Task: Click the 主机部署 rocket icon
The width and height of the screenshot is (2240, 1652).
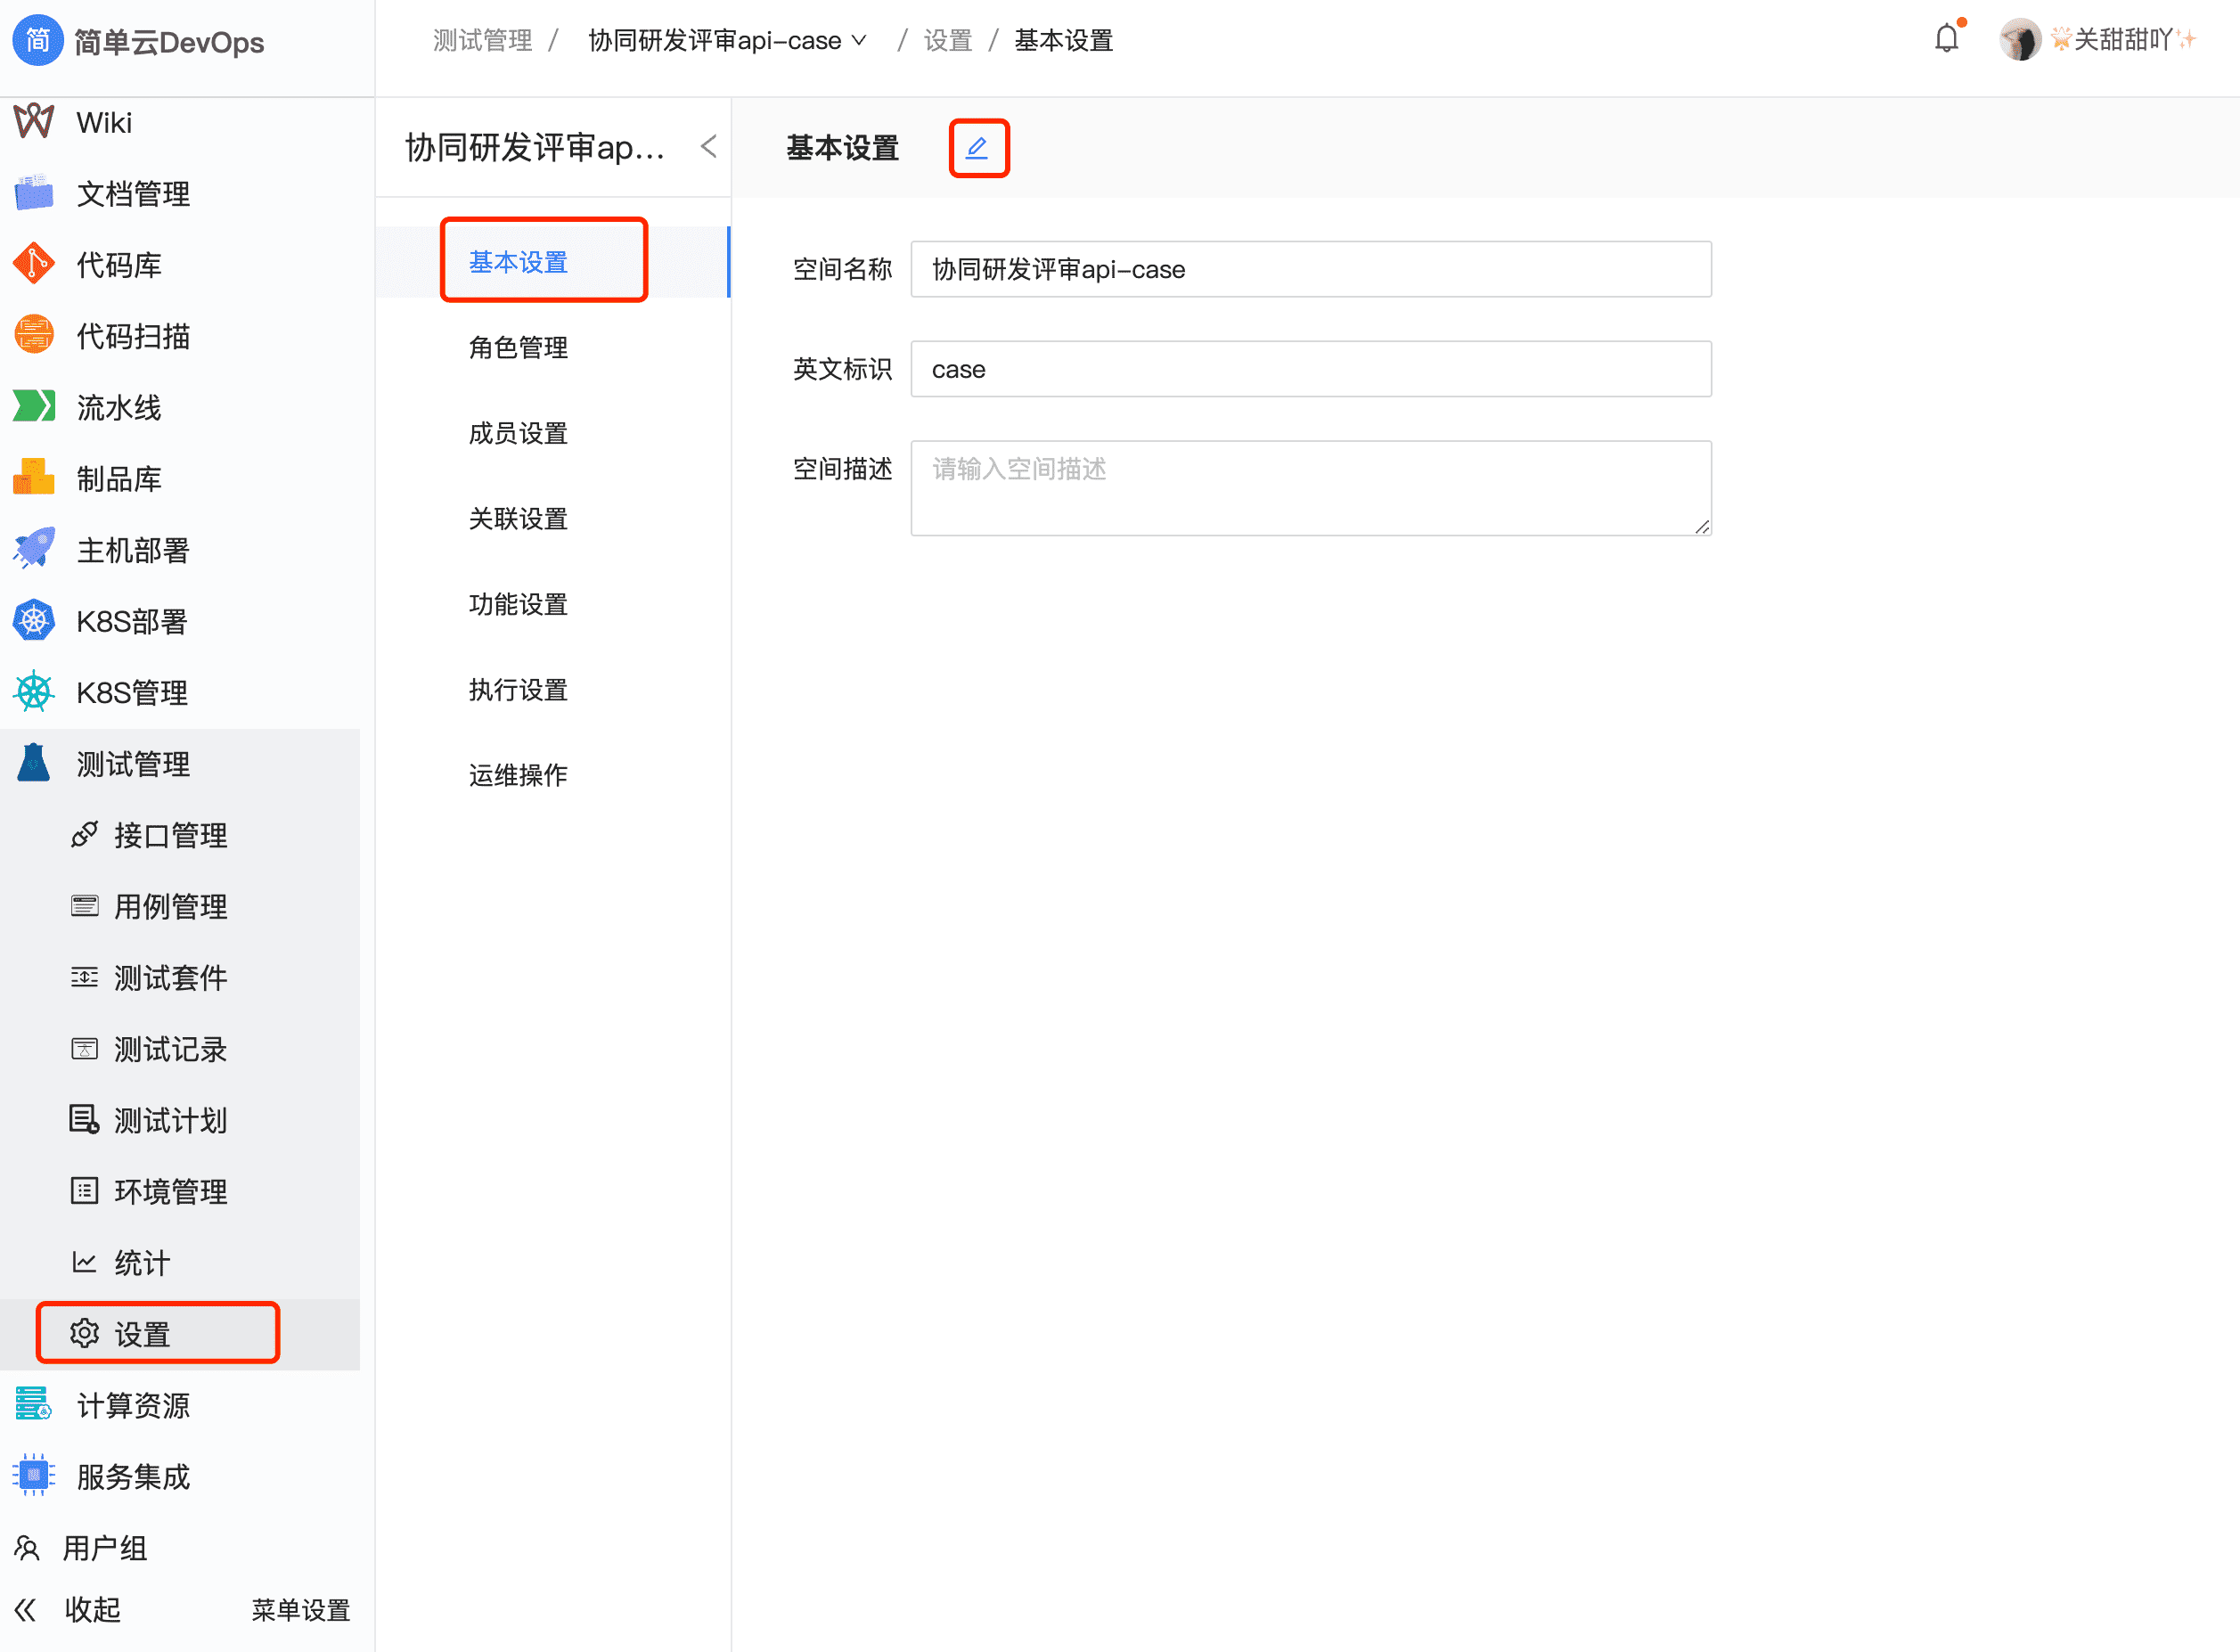Action: pos(34,549)
